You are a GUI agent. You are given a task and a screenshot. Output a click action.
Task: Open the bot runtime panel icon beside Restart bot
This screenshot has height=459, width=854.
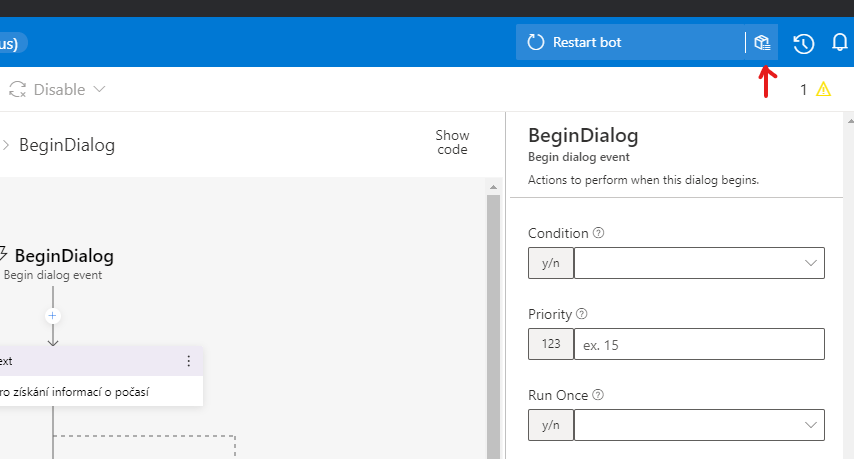762,42
